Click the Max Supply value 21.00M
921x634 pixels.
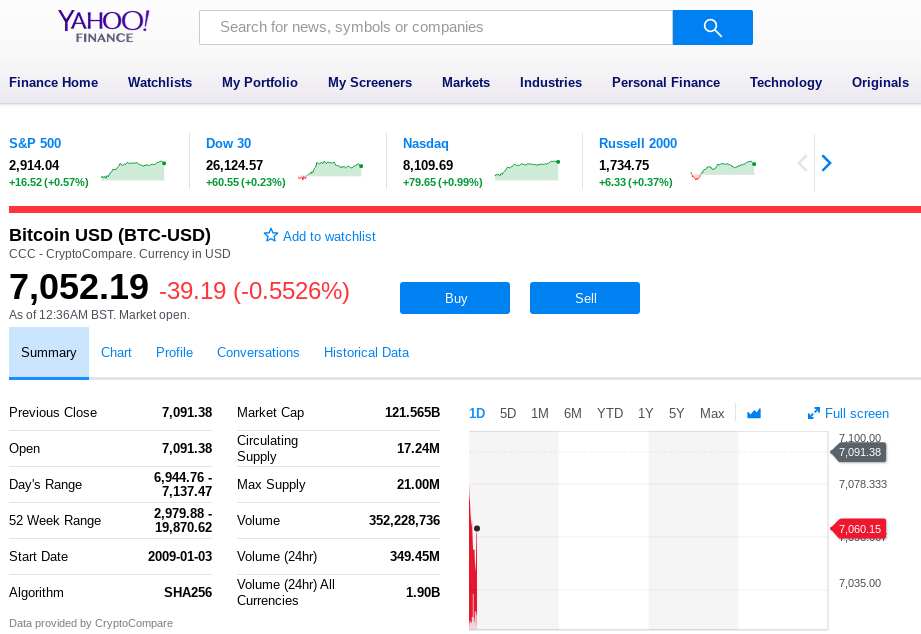tap(418, 485)
